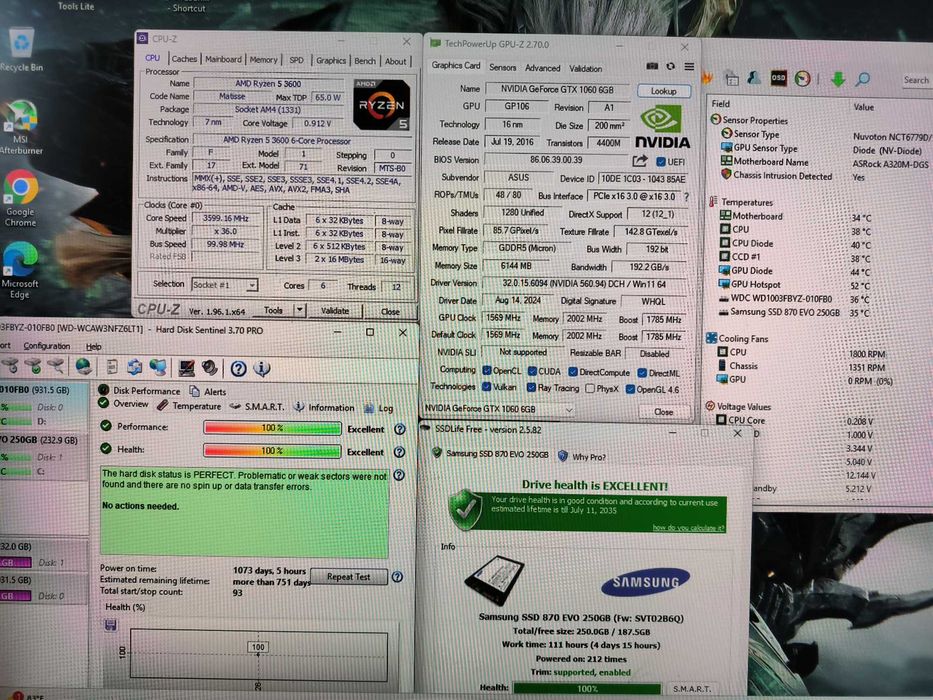Click the help icon beside the Repeat Test button

397,577
